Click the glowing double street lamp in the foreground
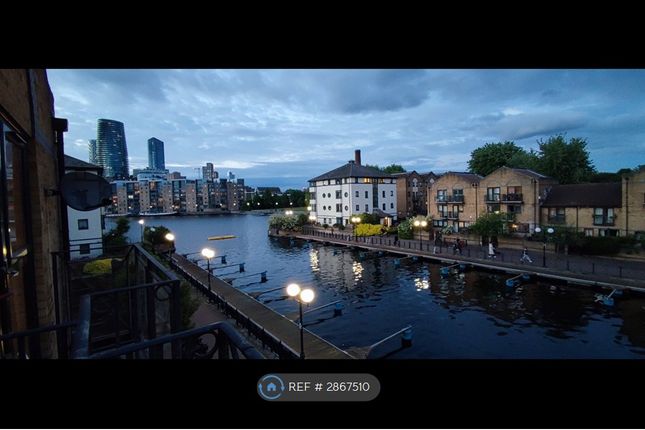 pos(300,294)
